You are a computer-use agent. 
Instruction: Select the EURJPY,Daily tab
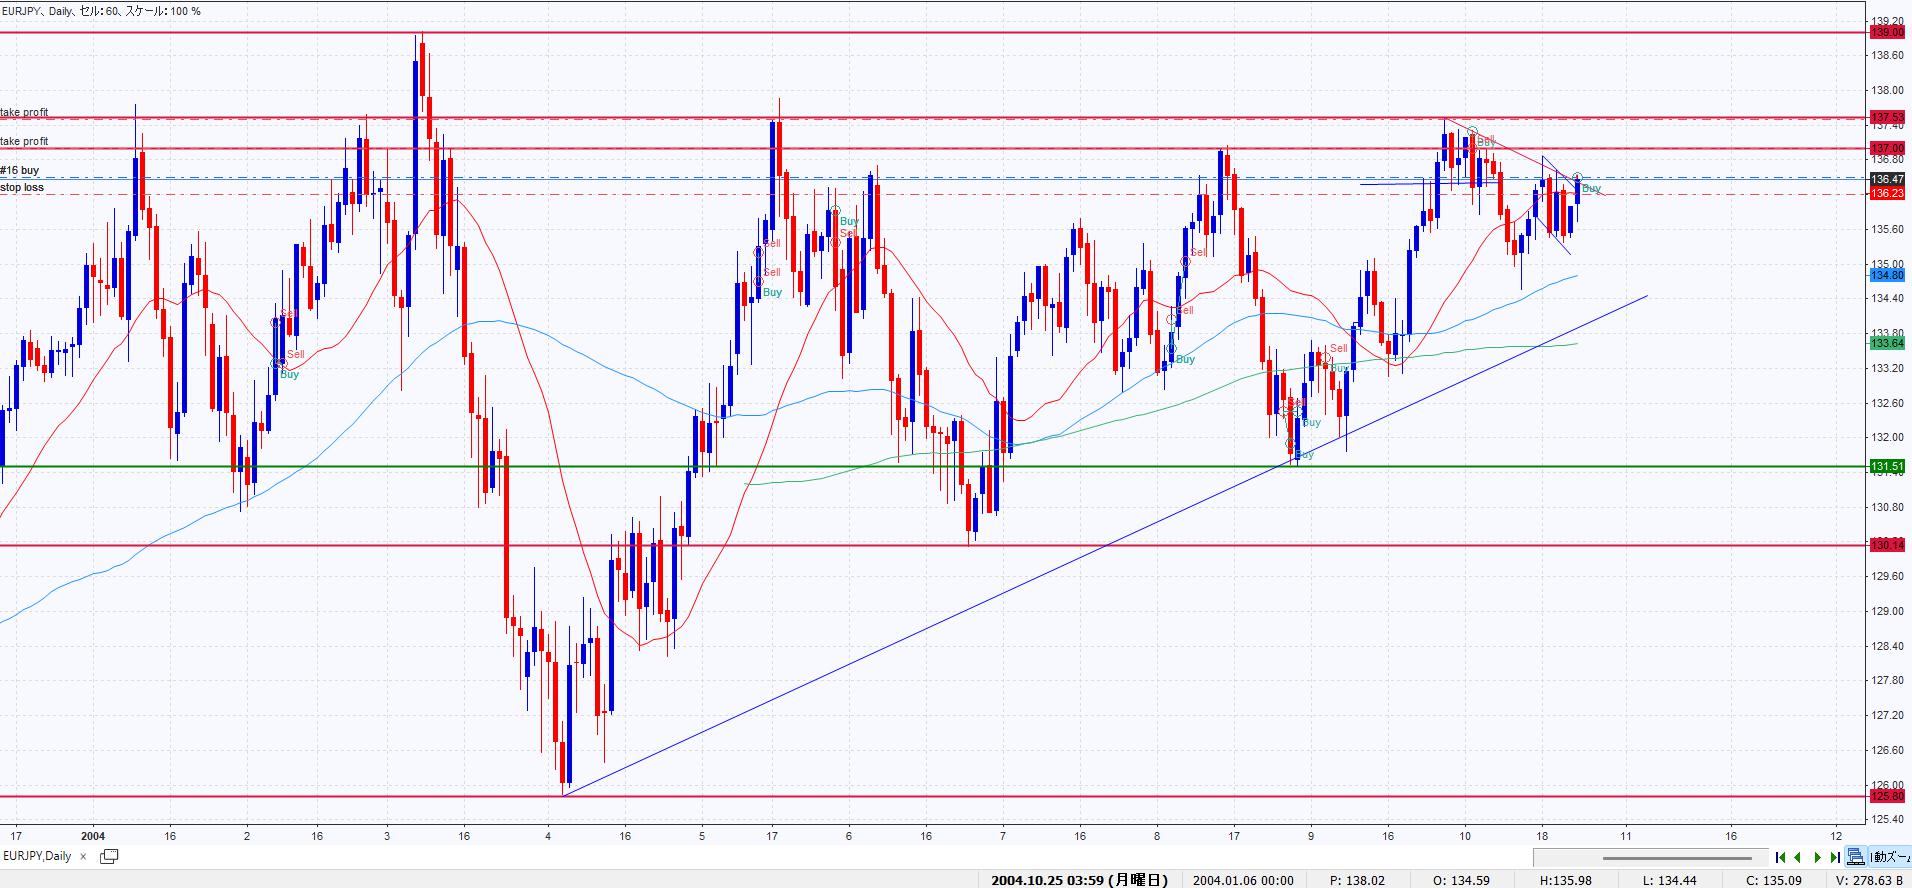click(38, 856)
